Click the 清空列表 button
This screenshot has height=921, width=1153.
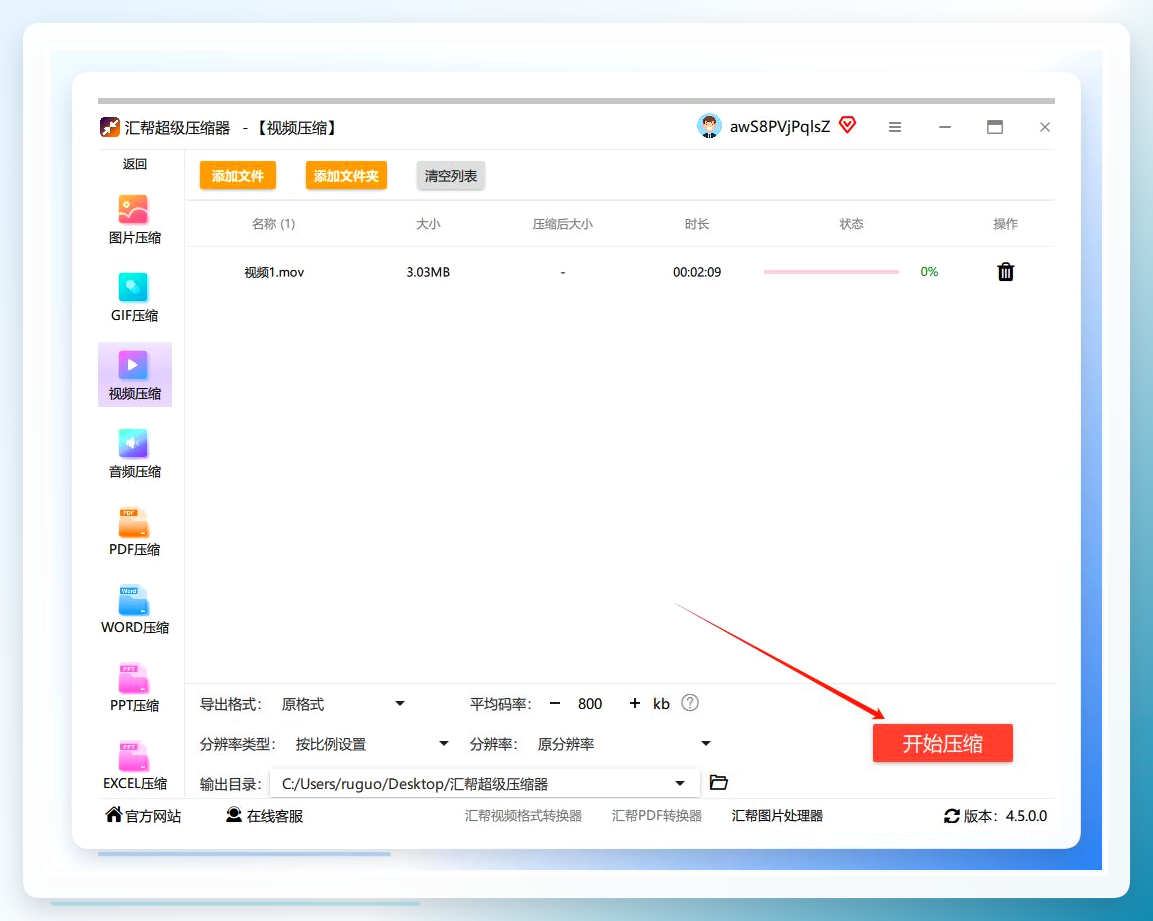pyautogui.click(x=451, y=176)
